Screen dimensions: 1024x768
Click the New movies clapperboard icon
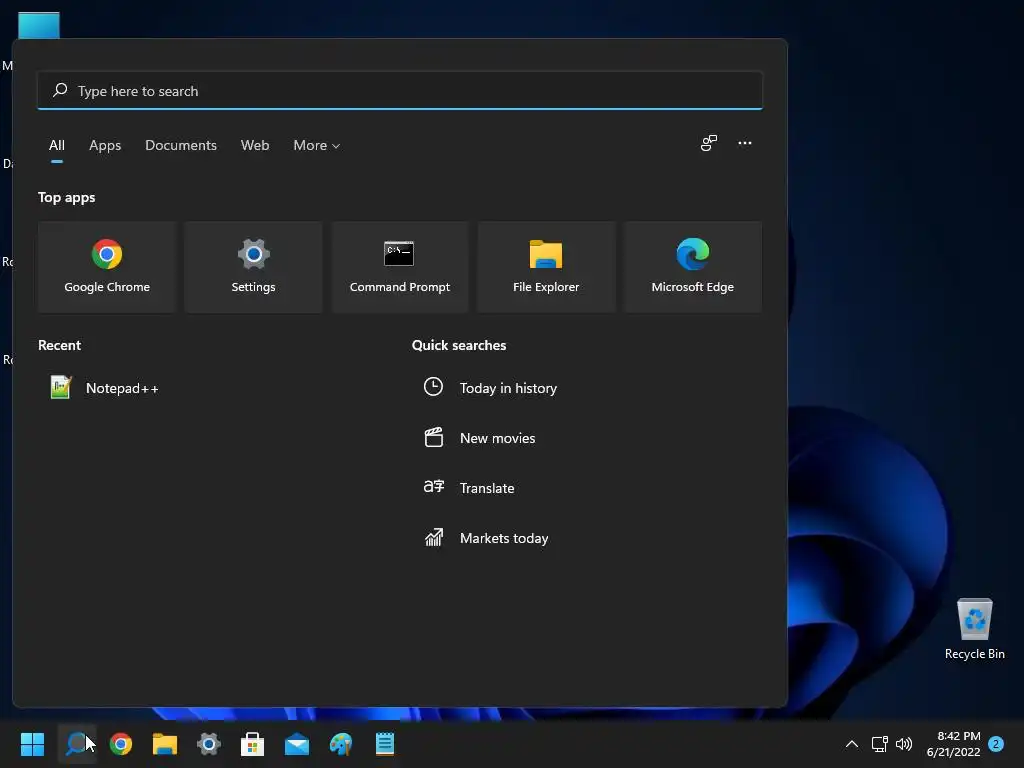pos(434,437)
